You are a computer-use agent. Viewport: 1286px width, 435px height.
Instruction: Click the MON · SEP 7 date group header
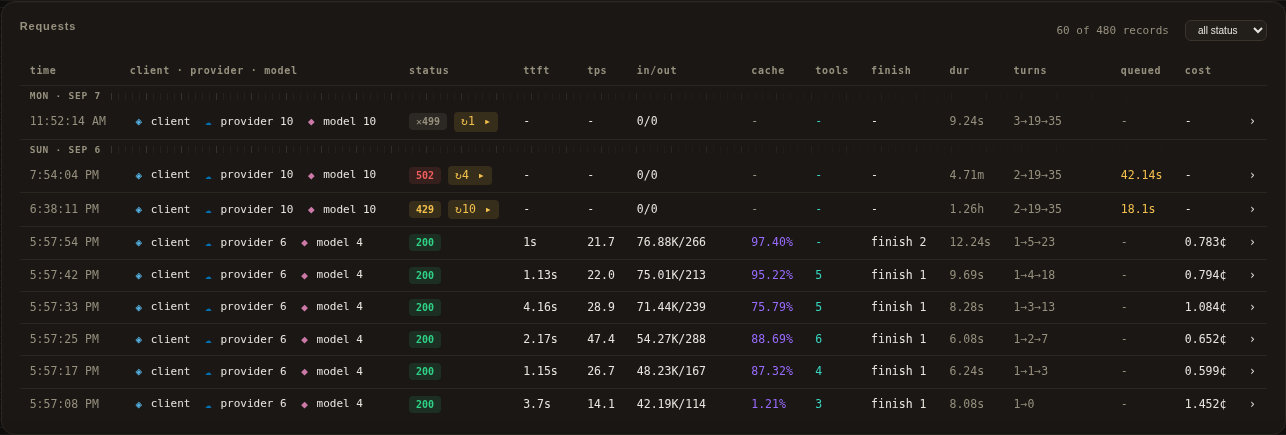tap(65, 96)
